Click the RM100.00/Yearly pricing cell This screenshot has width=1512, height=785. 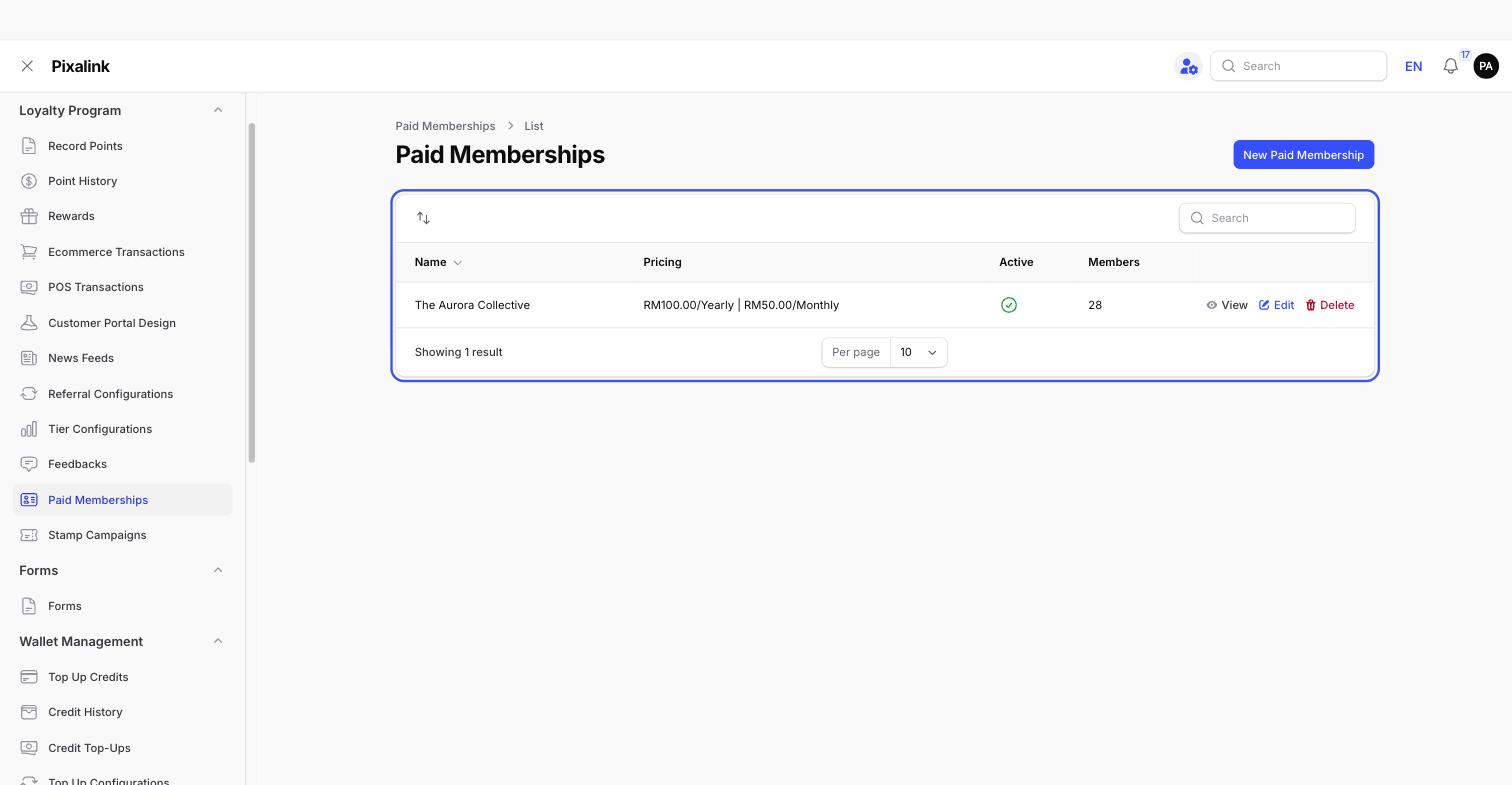click(741, 305)
